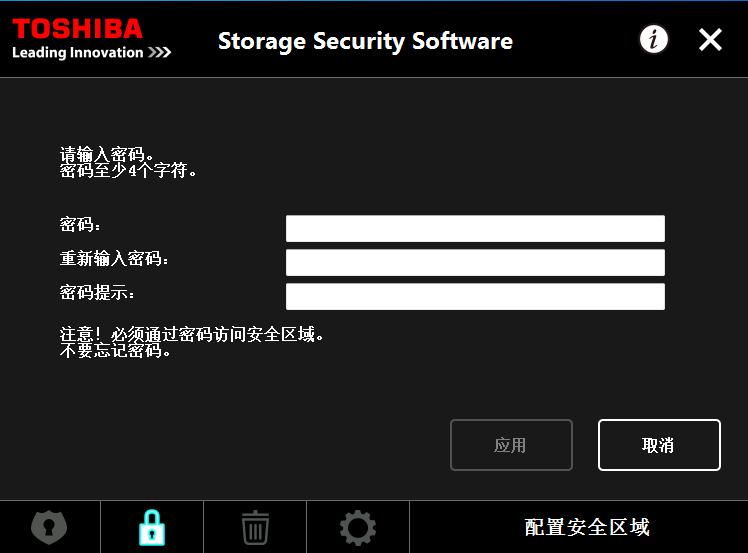Click the 不要忘记密码 reminder line
748x553 pixels.
coord(117,351)
